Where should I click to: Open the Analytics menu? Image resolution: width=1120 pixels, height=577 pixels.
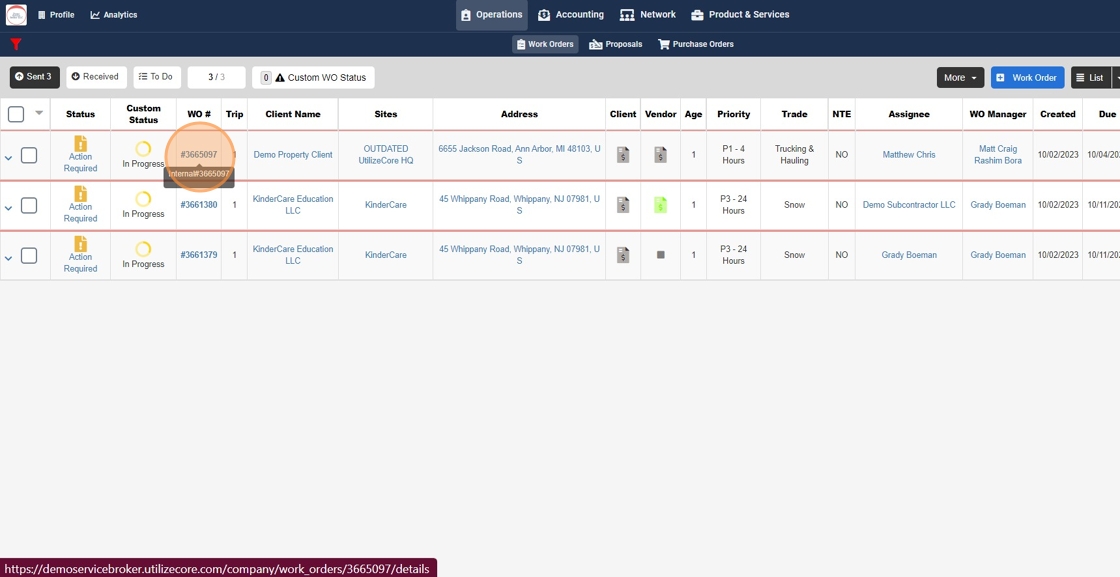pos(114,14)
